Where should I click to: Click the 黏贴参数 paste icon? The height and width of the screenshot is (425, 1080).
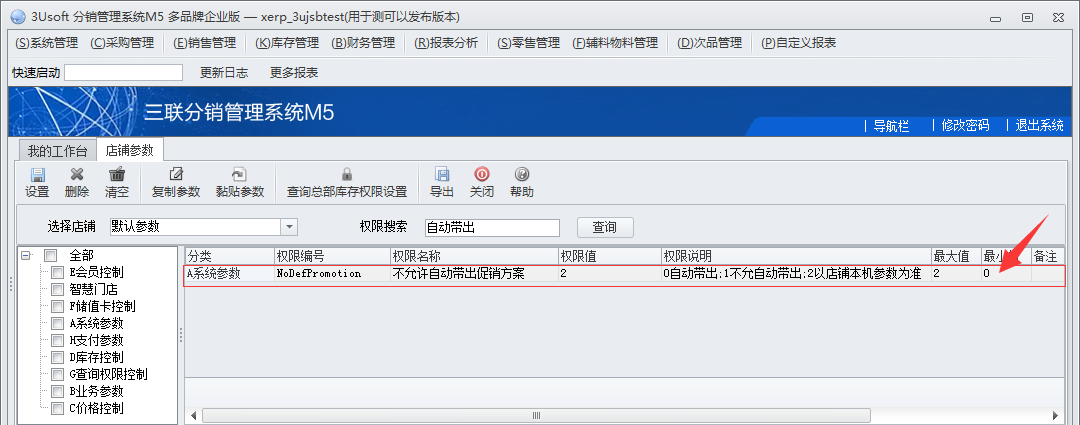click(x=240, y=175)
